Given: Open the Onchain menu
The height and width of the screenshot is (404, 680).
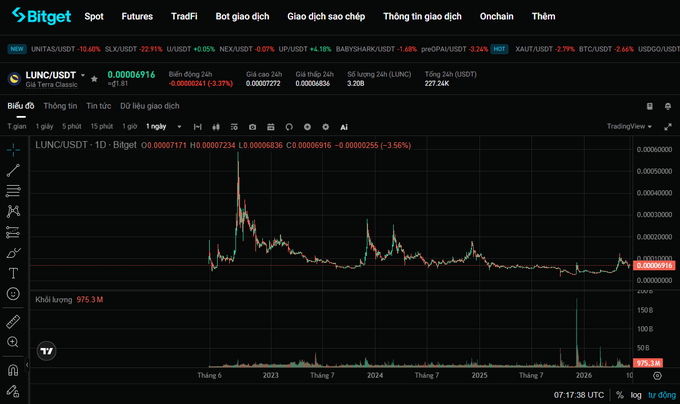Looking at the screenshot, I should [497, 16].
